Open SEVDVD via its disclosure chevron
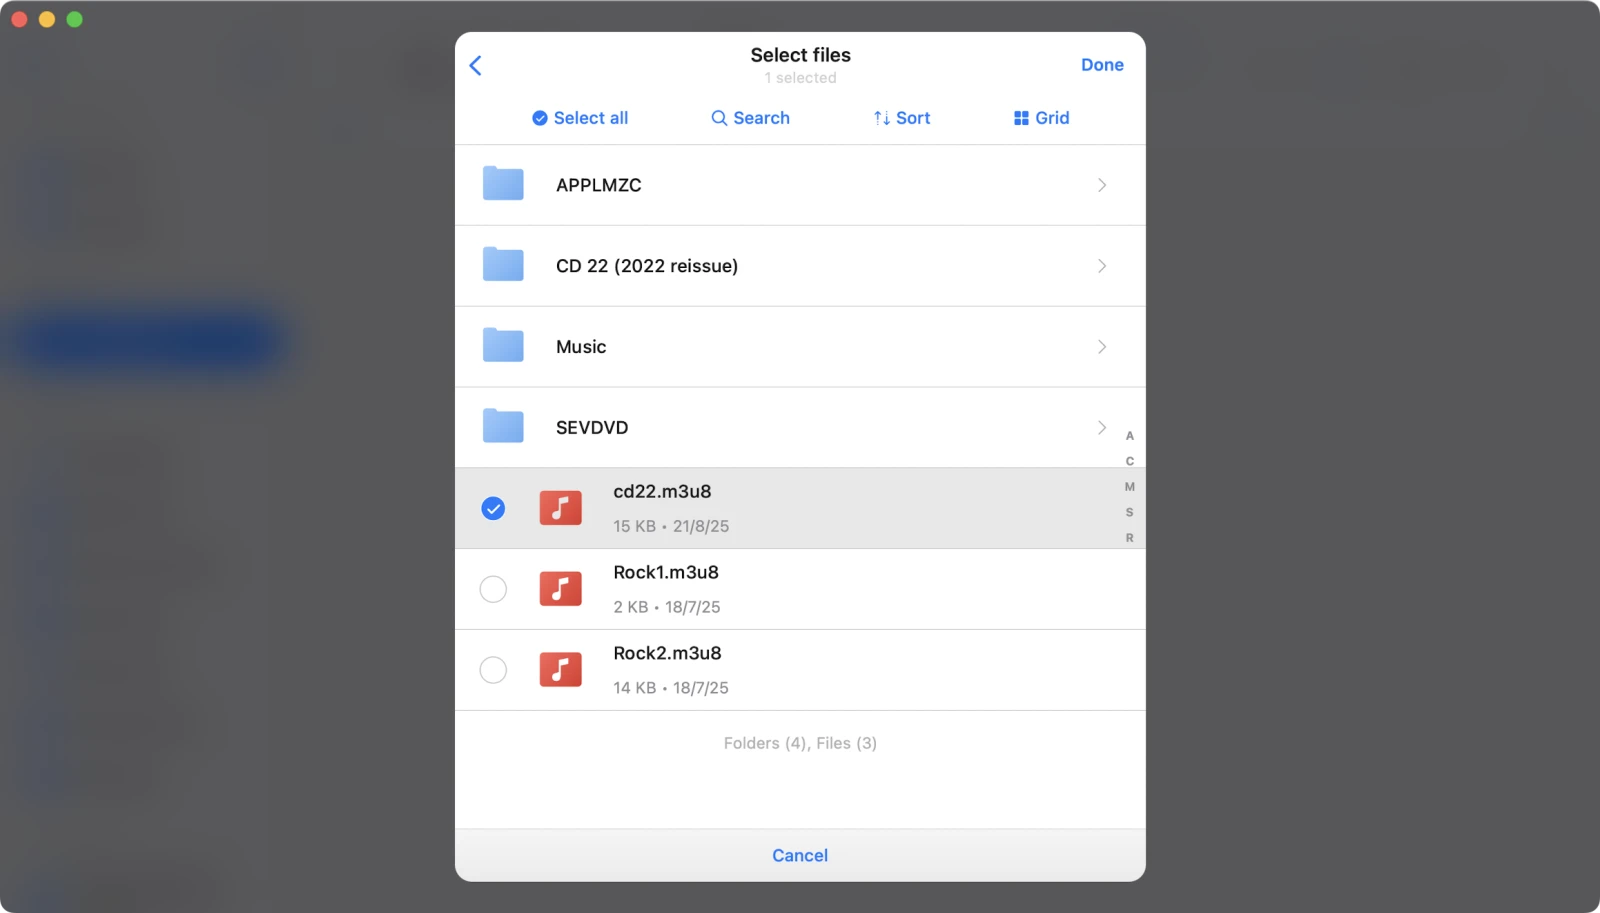Viewport: 1600px width, 913px height. [x=1101, y=427]
